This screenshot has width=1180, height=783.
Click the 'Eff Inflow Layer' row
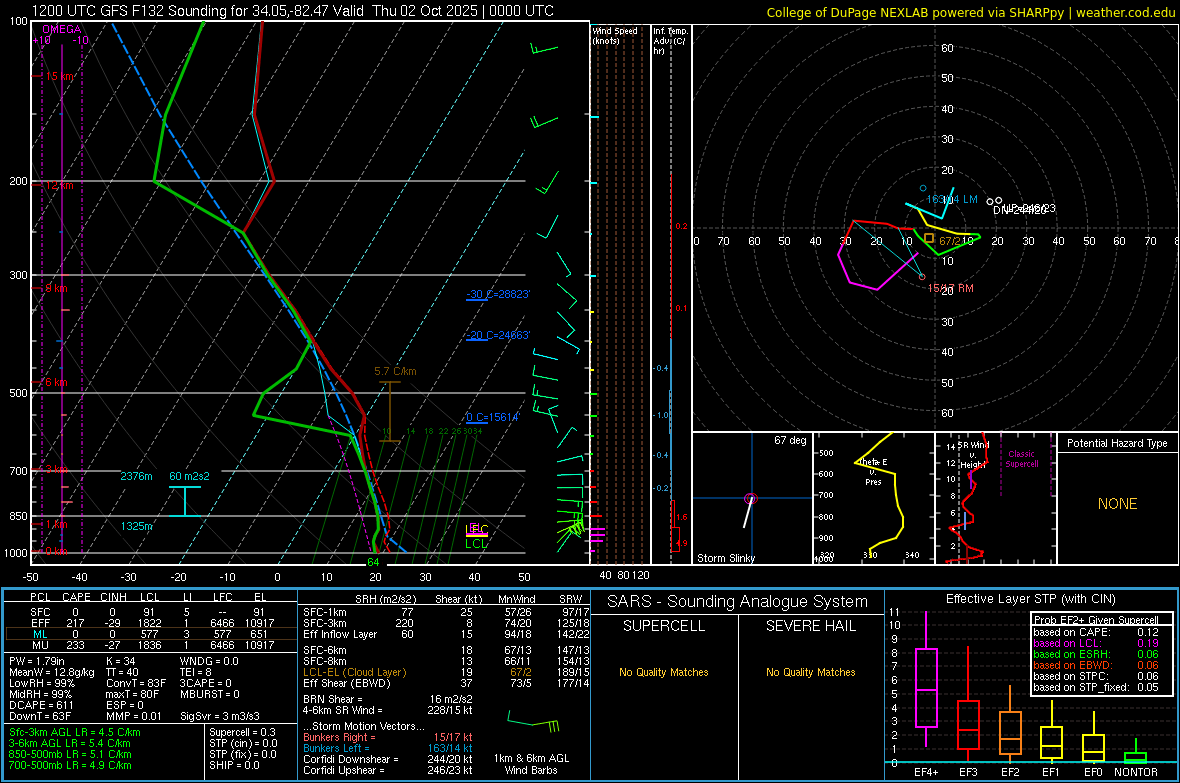[x=446, y=634]
